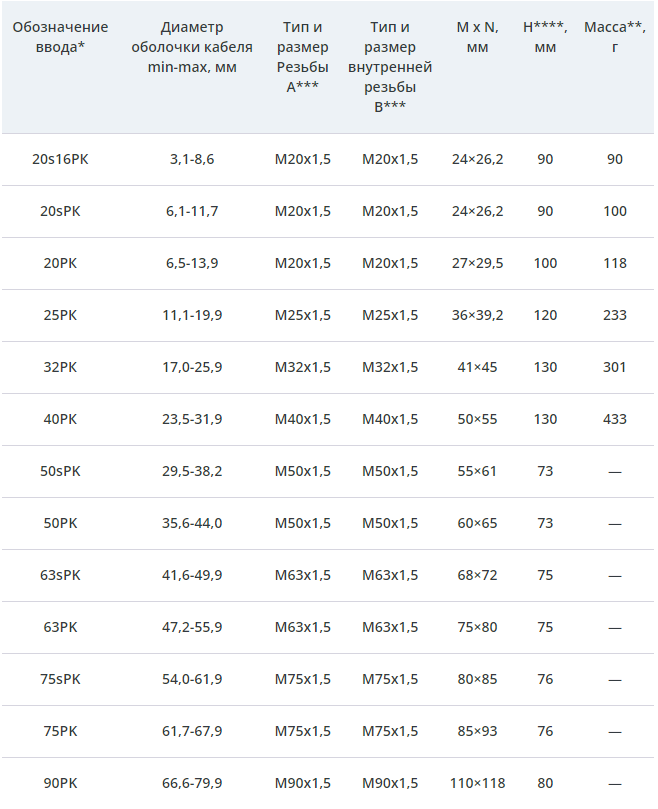Click the 'Обозначение ввода*' column header

(x=60, y=37)
